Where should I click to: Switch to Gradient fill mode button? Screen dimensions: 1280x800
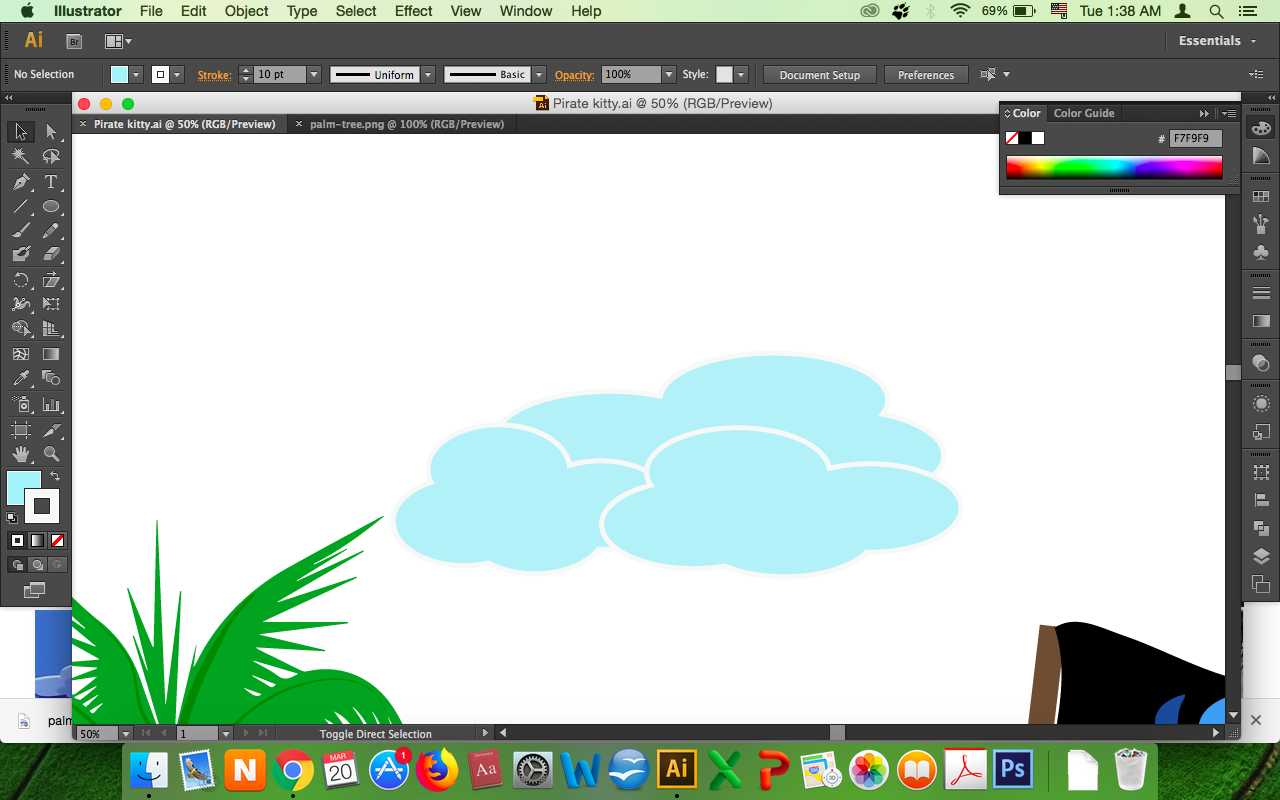37,540
